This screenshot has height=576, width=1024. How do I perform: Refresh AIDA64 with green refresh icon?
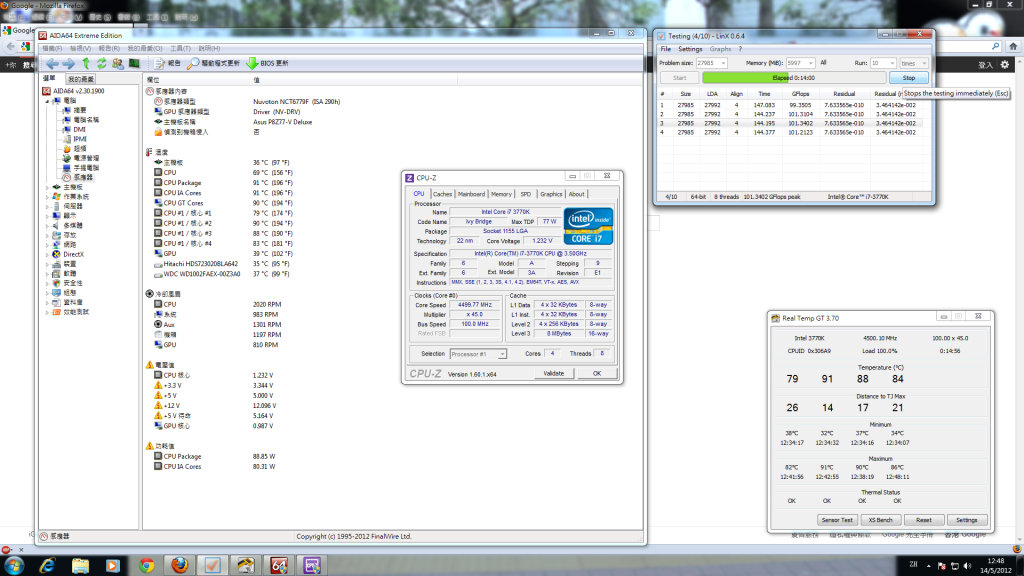coord(102,63)
